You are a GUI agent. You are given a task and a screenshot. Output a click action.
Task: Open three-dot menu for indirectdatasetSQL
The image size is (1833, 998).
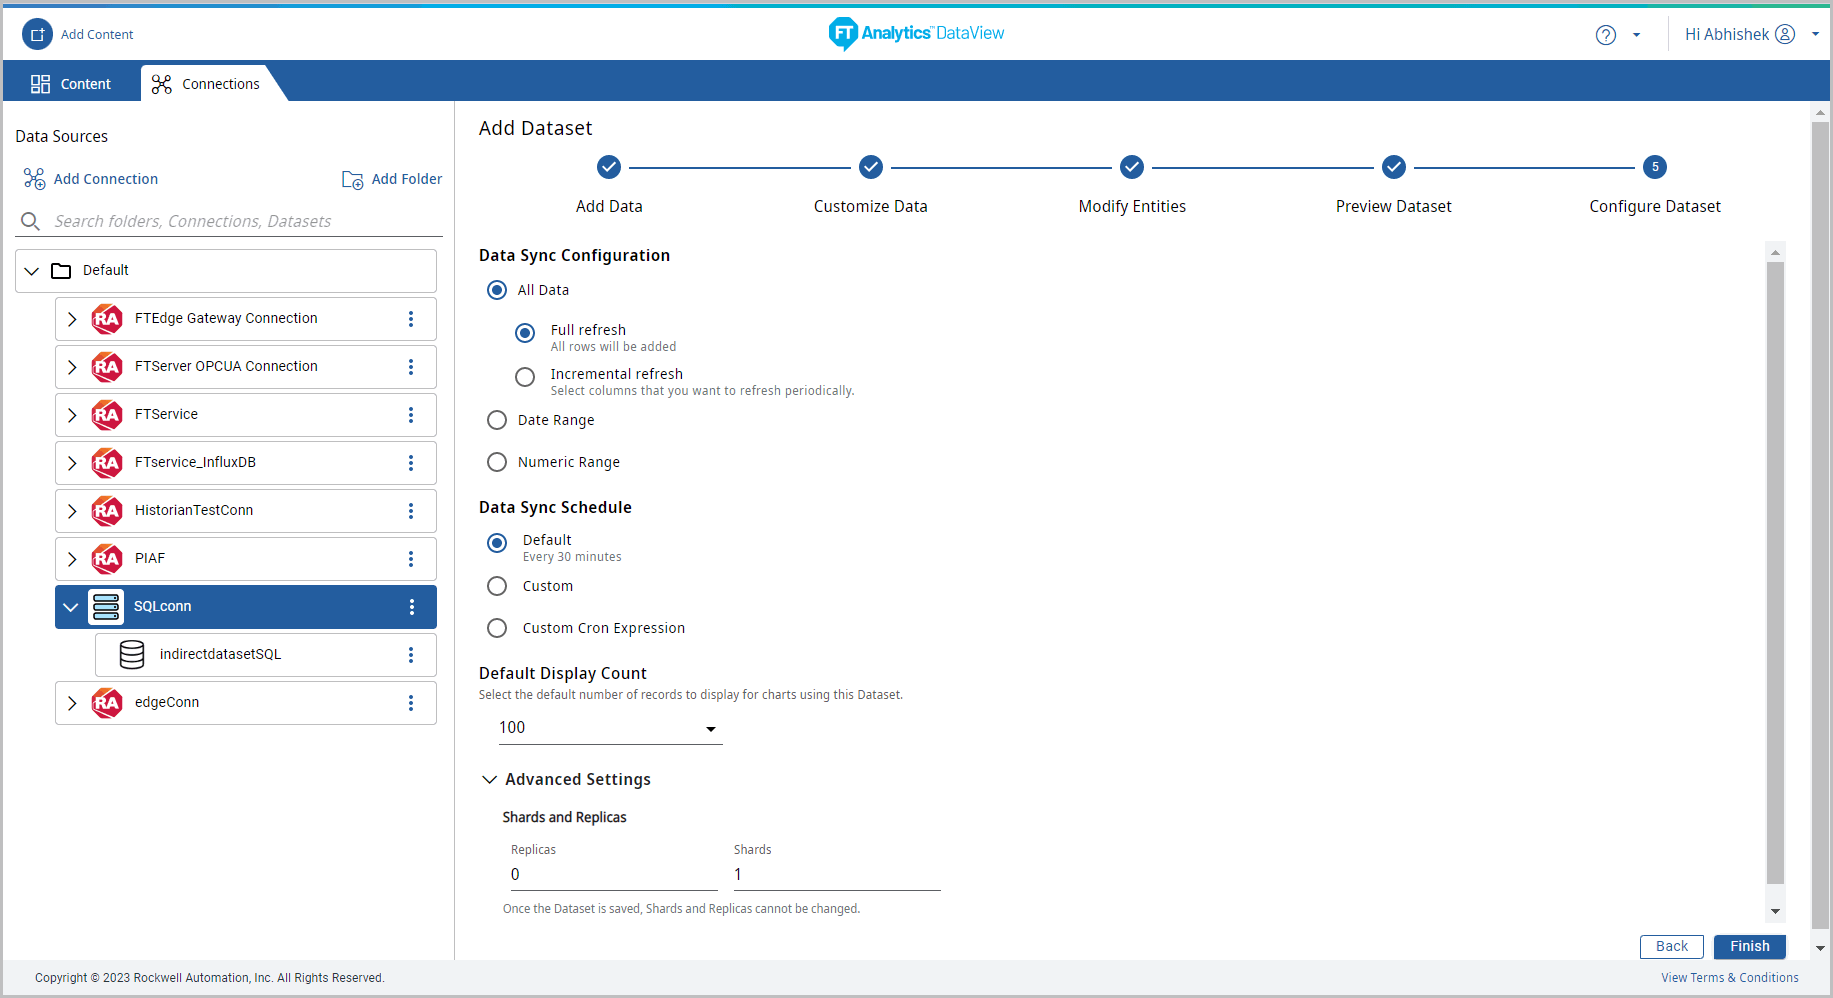(x=411, y=655)
